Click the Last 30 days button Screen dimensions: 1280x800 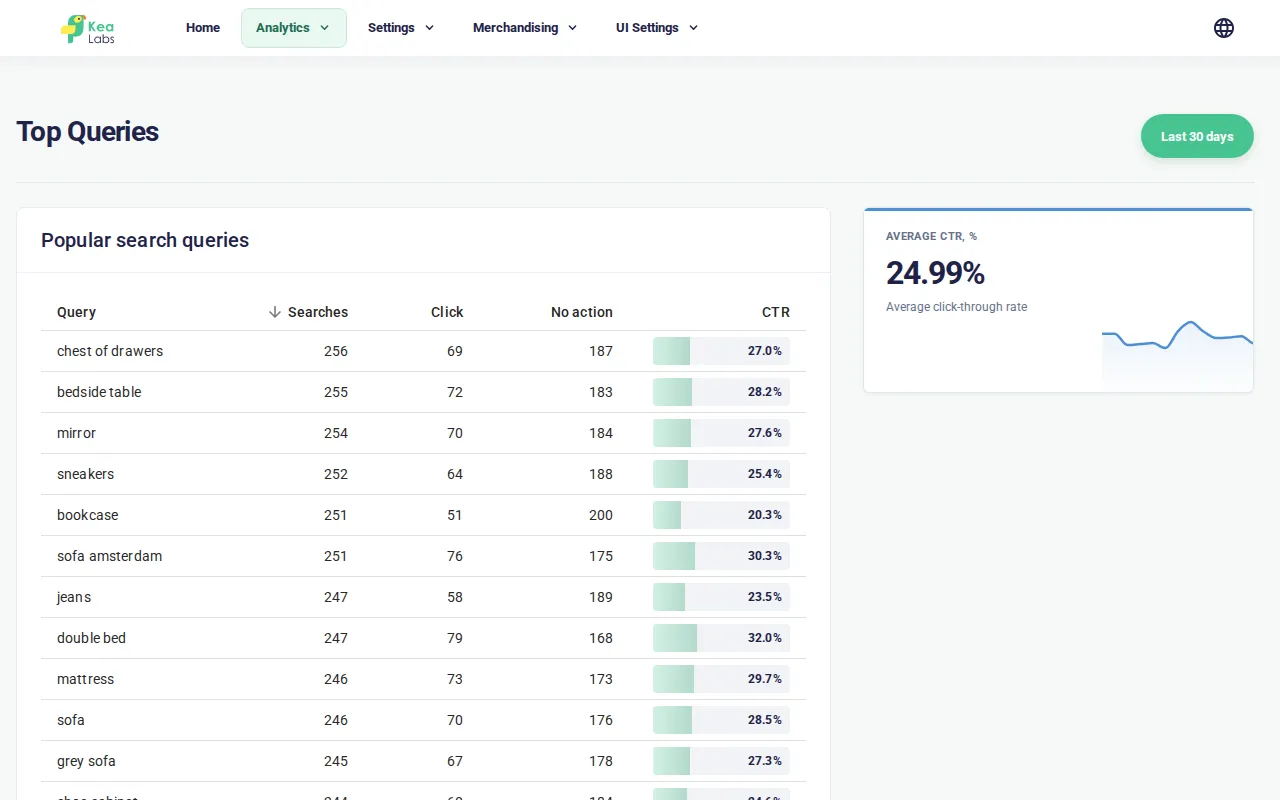pyautogui.click(x=1197, y=136)
